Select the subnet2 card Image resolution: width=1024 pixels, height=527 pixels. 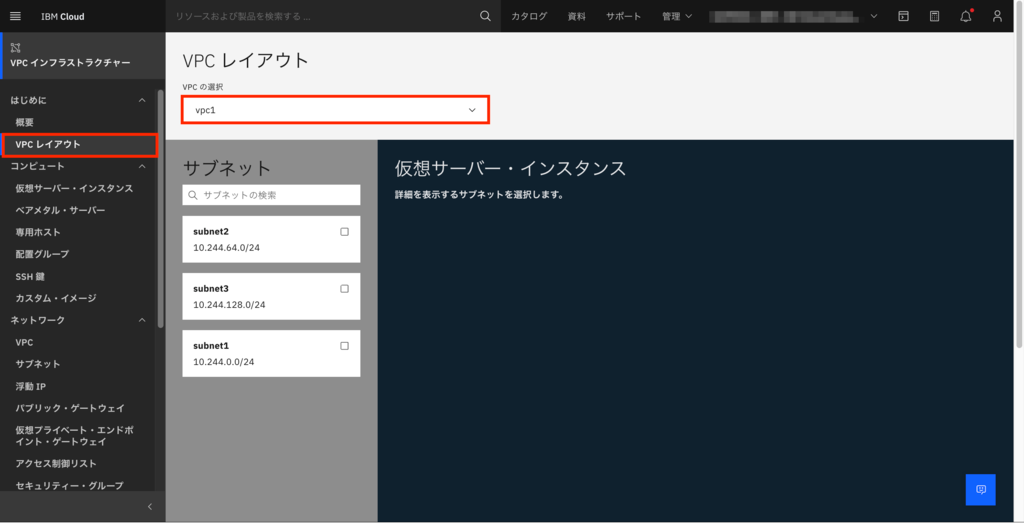pyautogui.click(x=271, y=240)
